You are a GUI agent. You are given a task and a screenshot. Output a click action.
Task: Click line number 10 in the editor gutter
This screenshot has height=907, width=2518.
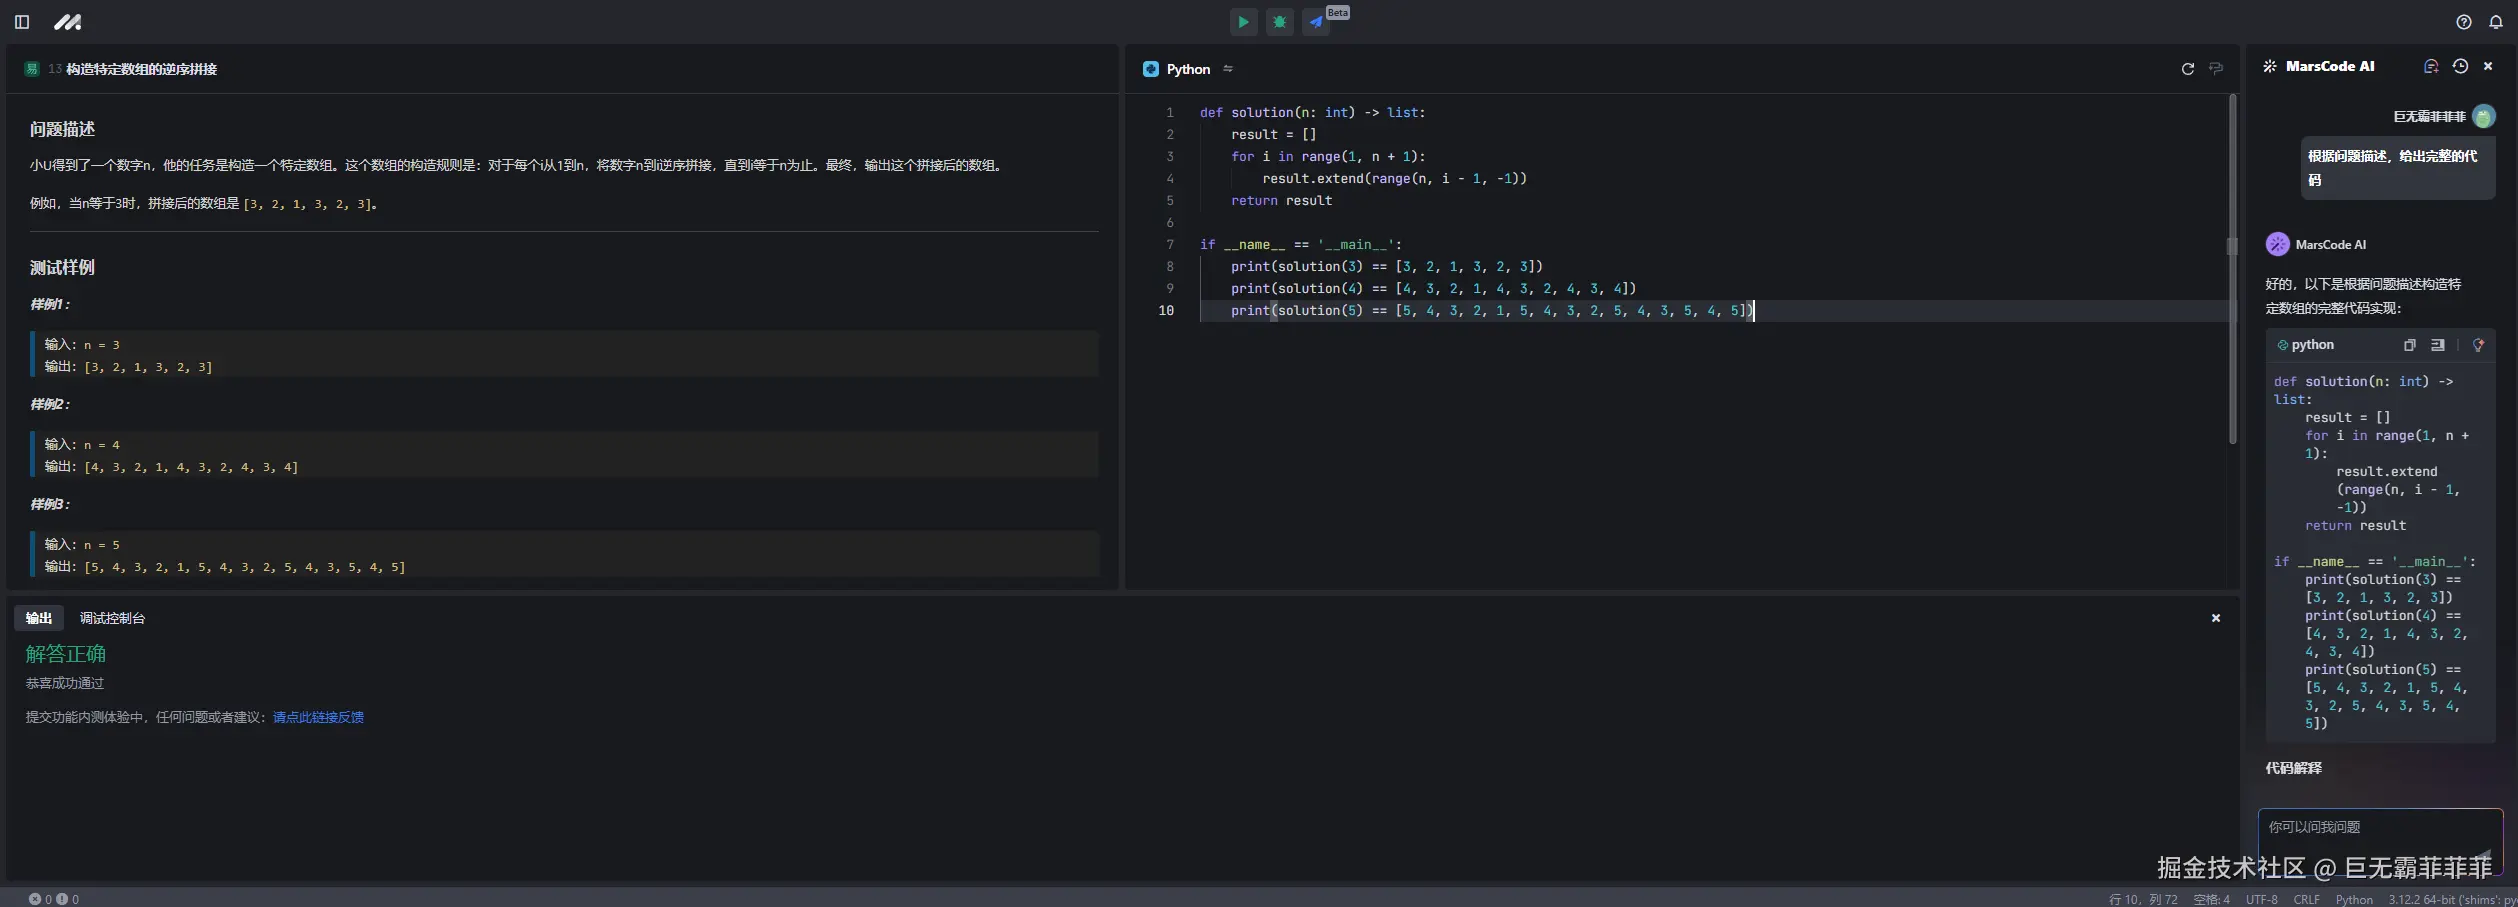(1166, 311)
